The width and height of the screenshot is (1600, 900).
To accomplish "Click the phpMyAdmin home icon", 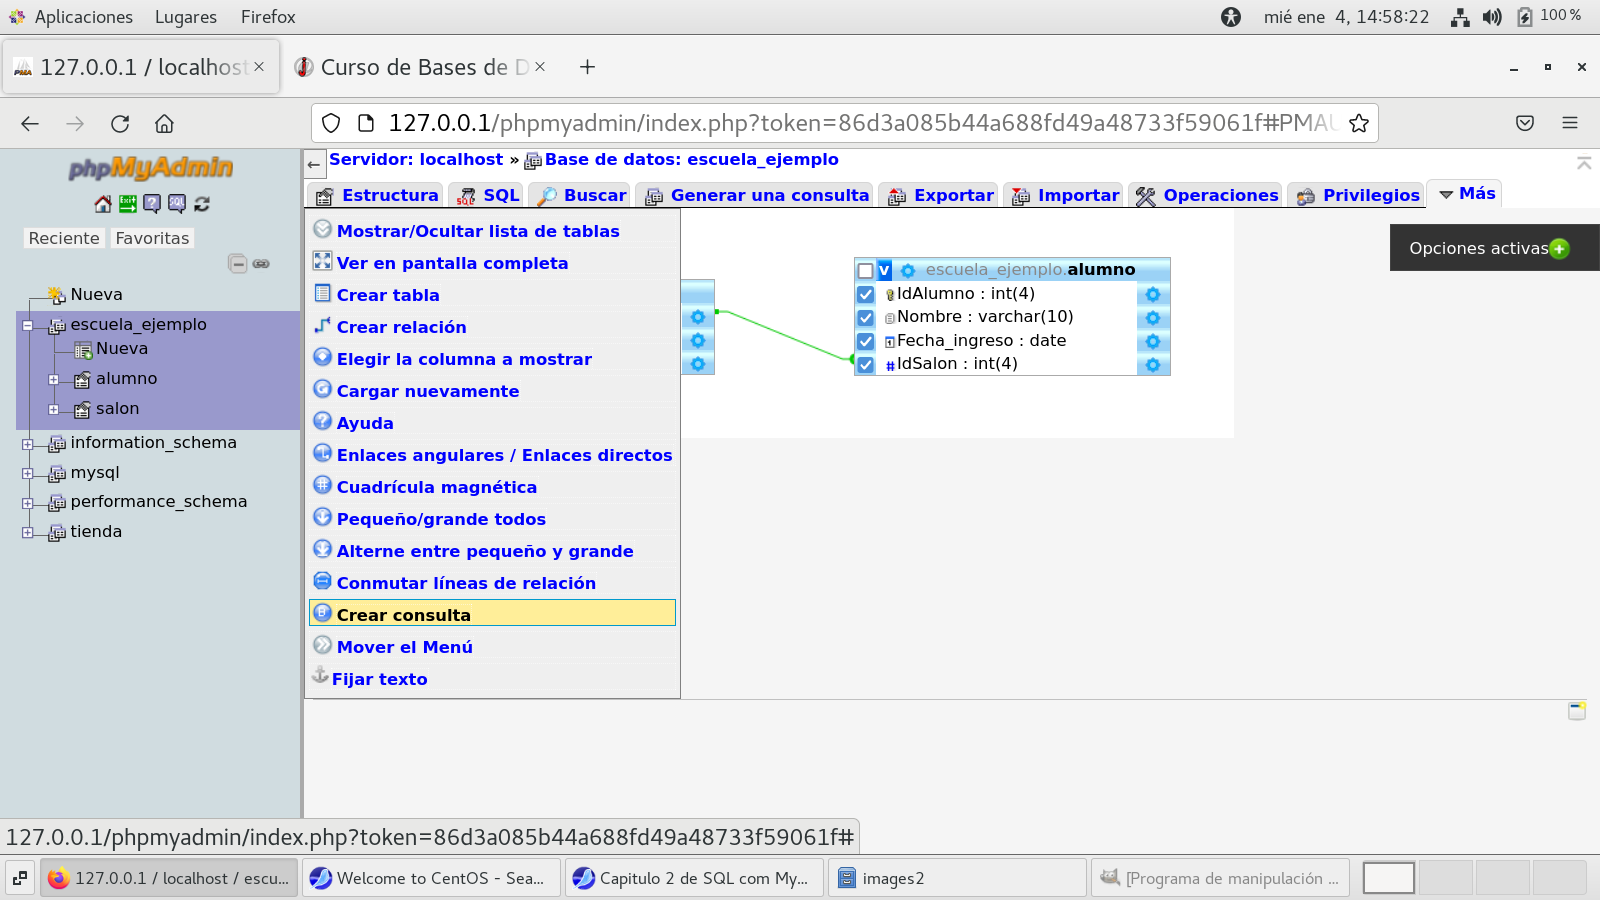I will (x=103, y=204).
